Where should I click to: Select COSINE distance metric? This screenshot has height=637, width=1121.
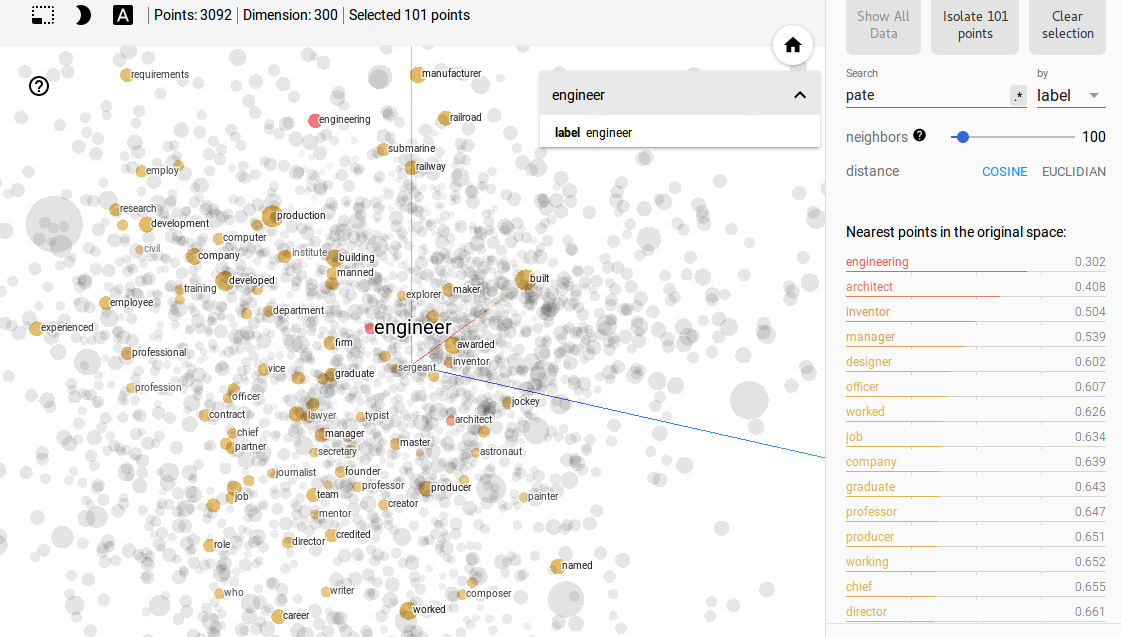tap(1004, 172)
